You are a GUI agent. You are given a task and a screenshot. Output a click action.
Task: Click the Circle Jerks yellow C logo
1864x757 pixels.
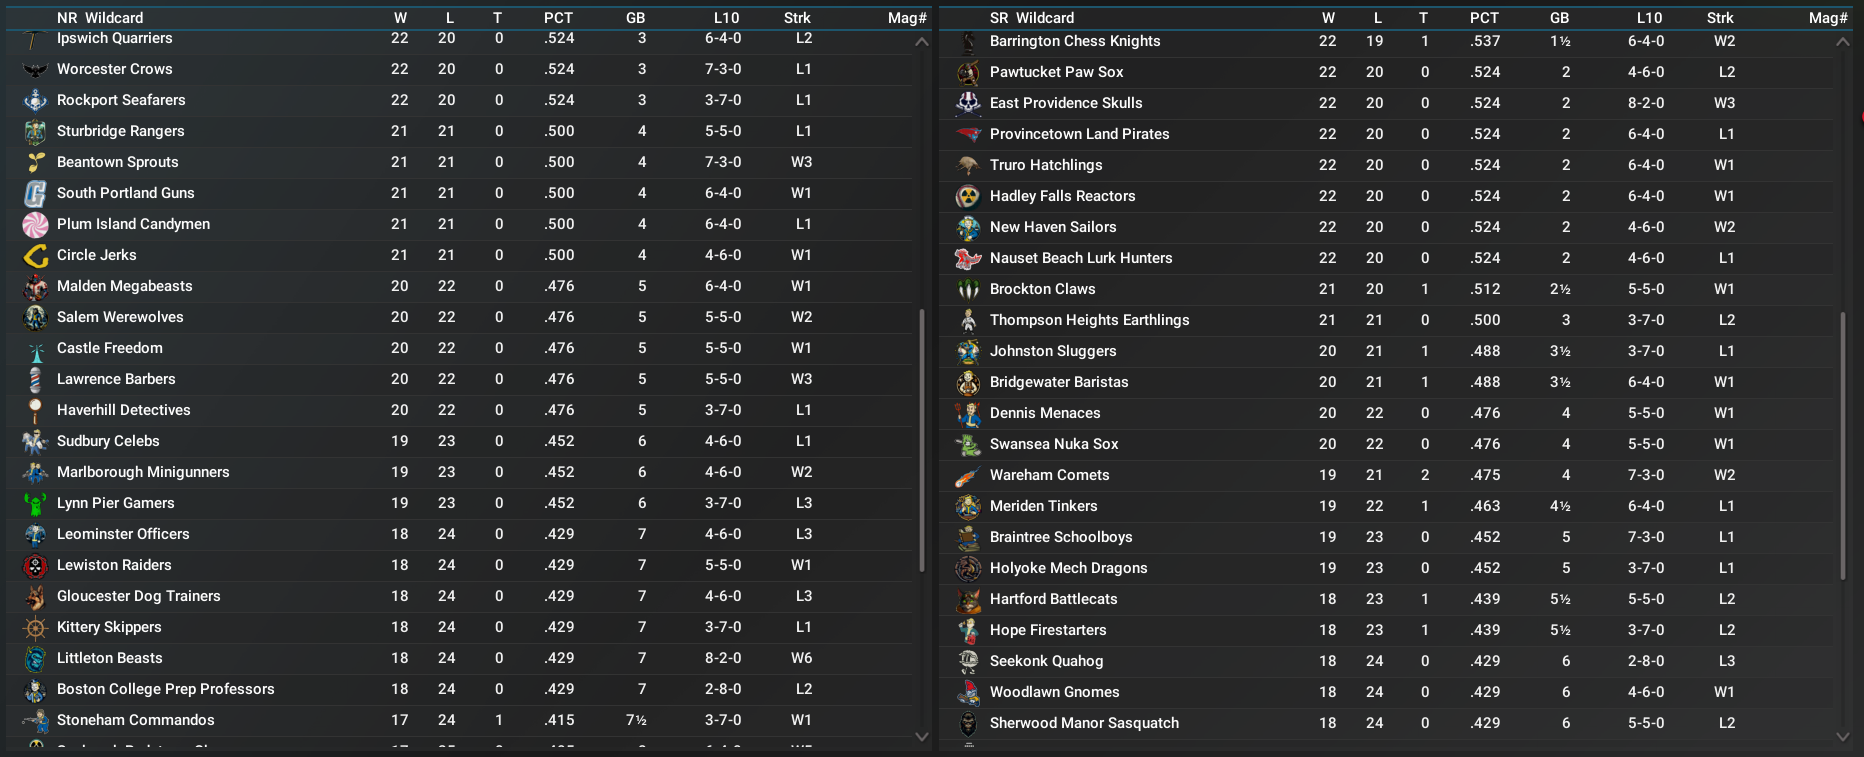coord(35,256)
